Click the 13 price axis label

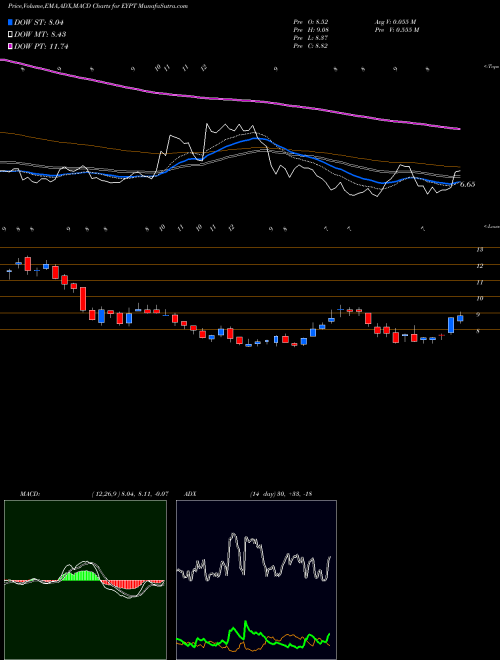coord(479,250)
